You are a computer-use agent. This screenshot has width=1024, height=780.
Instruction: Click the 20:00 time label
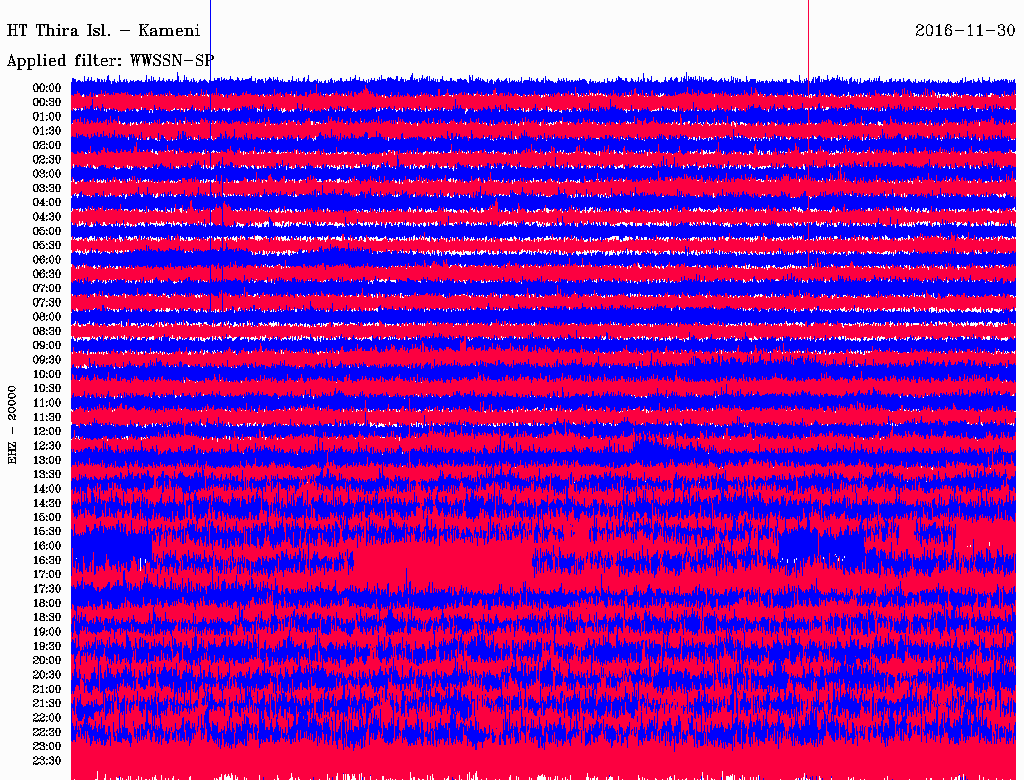(x=47, y=660)
